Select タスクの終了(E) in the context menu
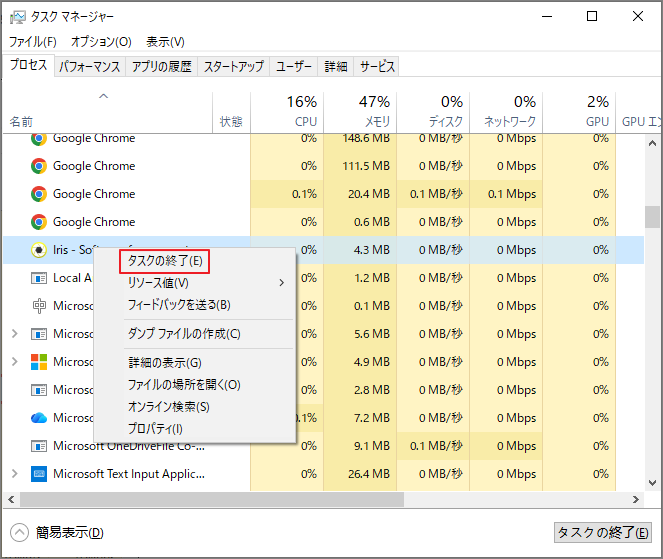This screenshot has width=663, height=559. coord(165,261)
